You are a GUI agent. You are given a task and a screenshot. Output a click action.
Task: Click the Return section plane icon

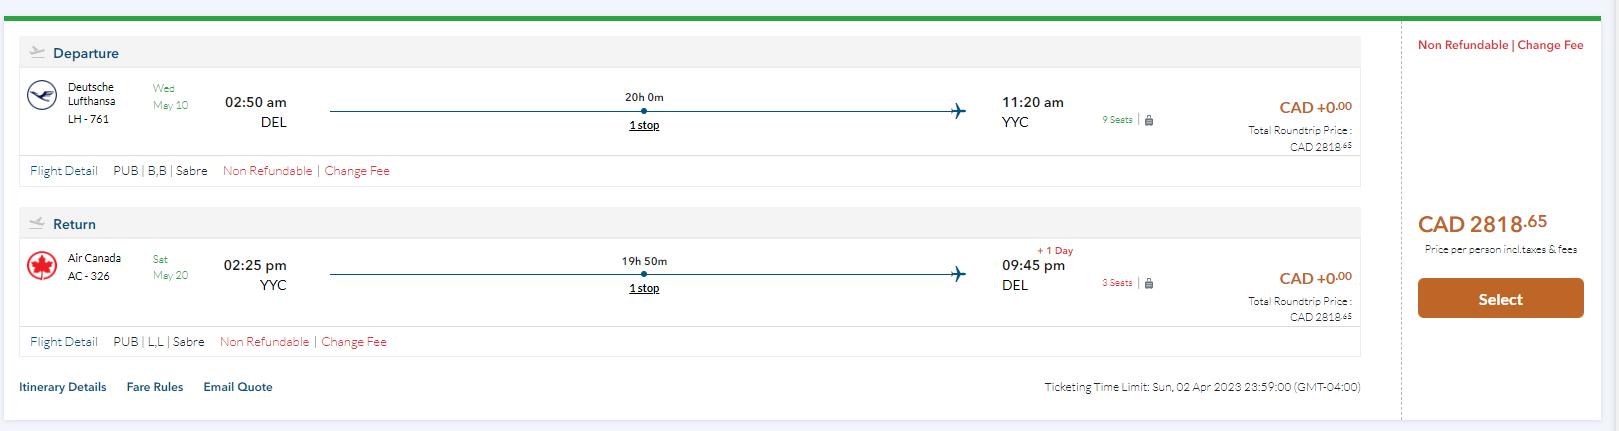point(37,223)
